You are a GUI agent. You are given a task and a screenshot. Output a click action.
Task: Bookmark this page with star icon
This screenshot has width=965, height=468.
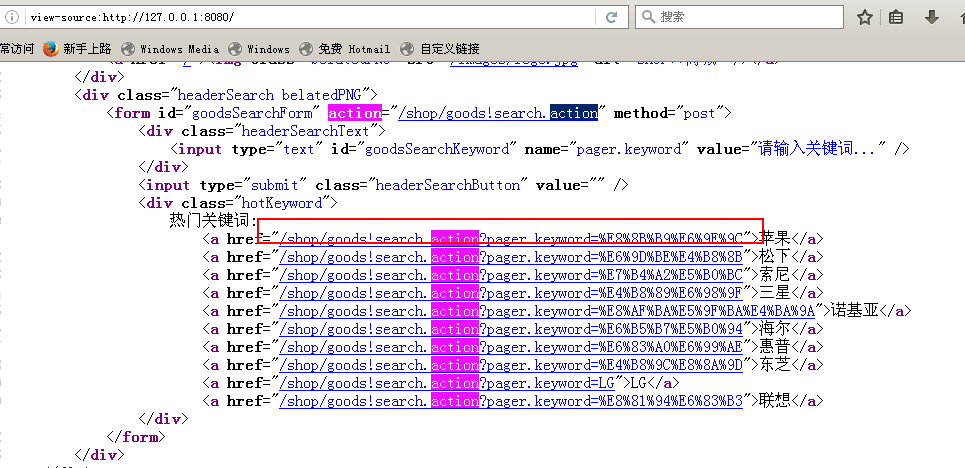coord(865,17)
